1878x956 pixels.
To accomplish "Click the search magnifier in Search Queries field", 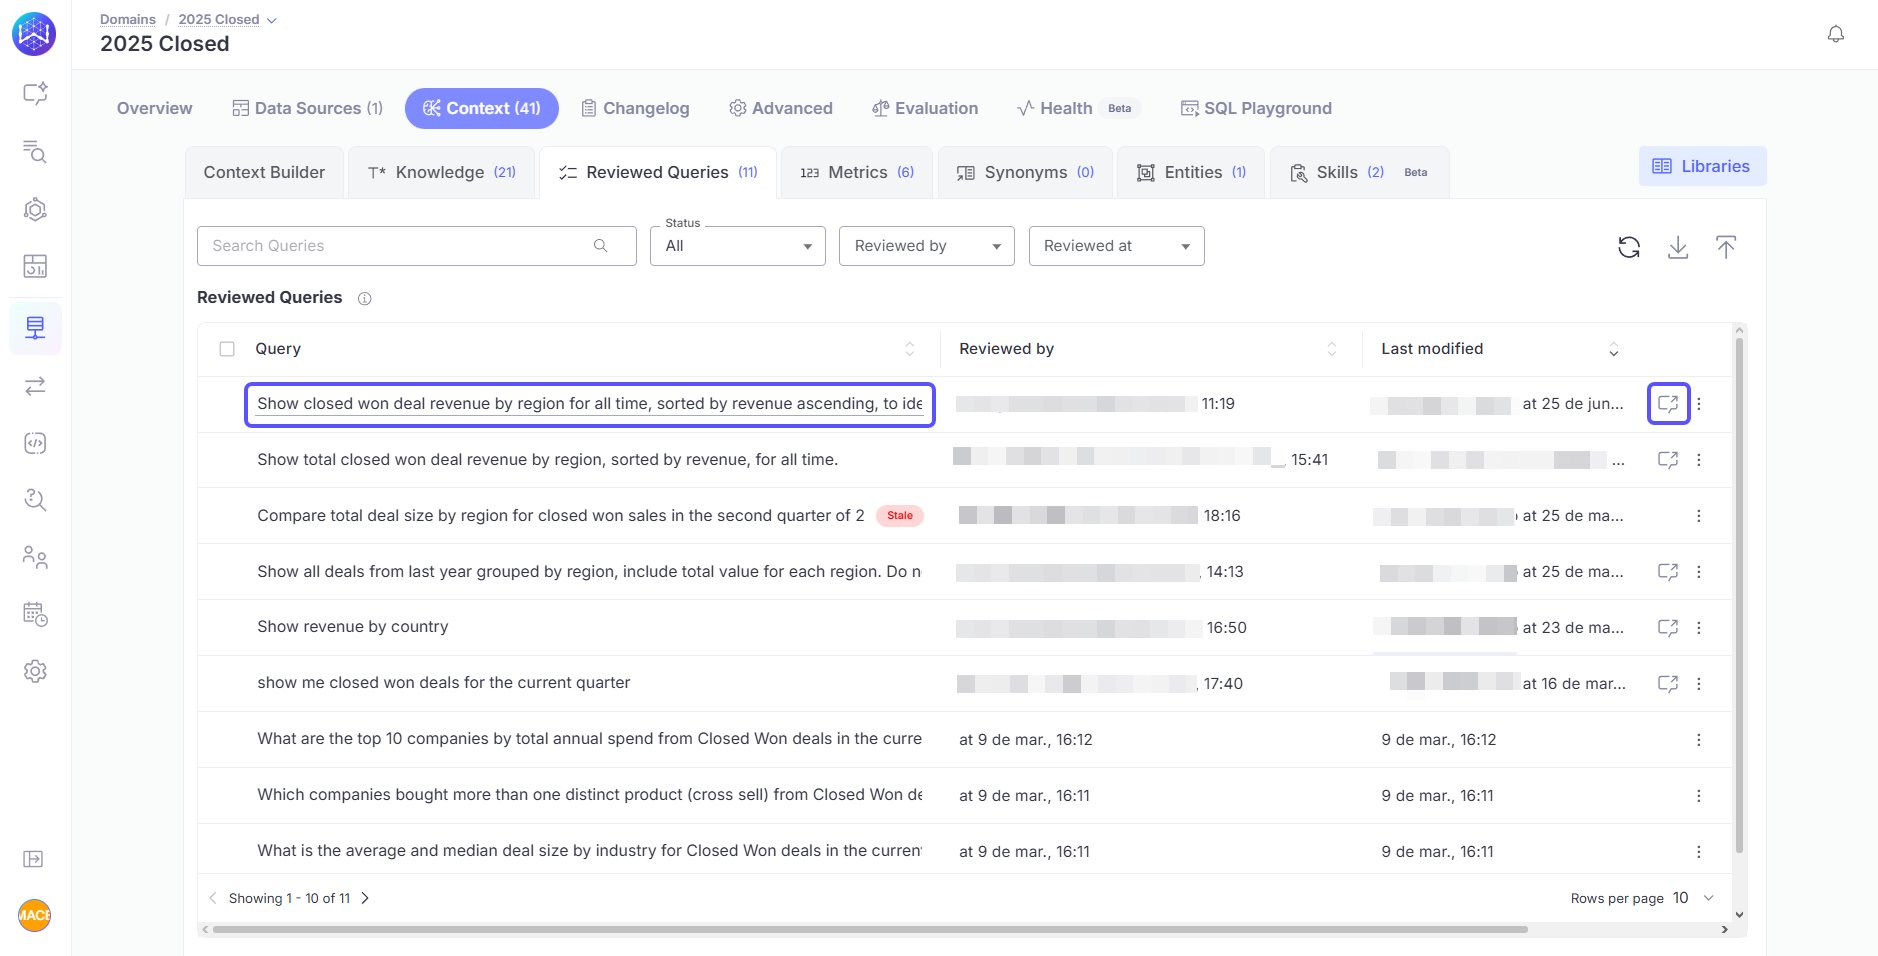I will click(x=600, y=246).
